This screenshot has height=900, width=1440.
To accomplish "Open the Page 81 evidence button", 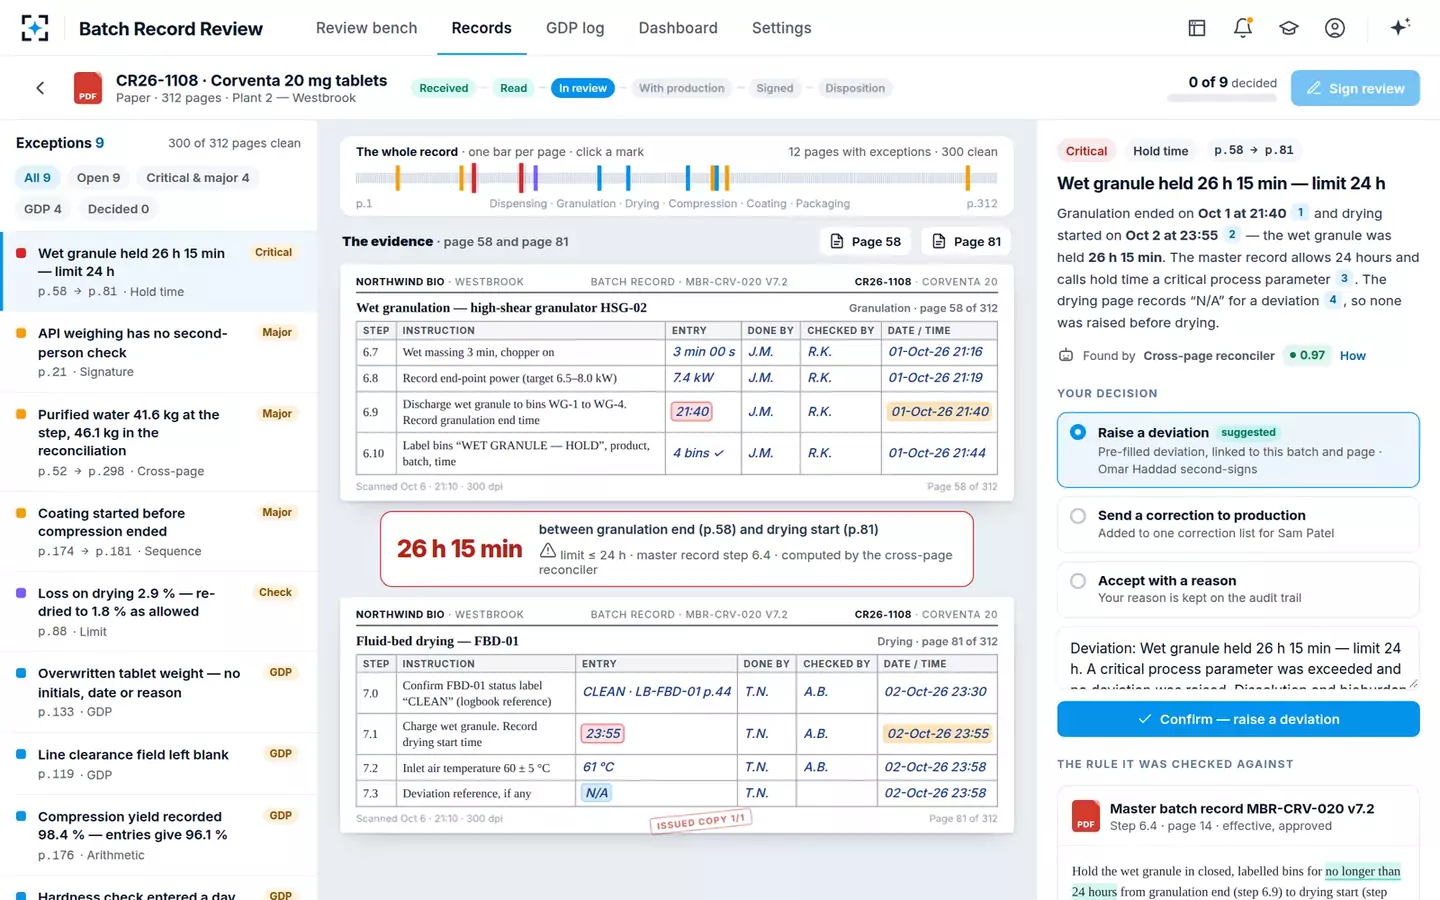I will coord(967,241).
